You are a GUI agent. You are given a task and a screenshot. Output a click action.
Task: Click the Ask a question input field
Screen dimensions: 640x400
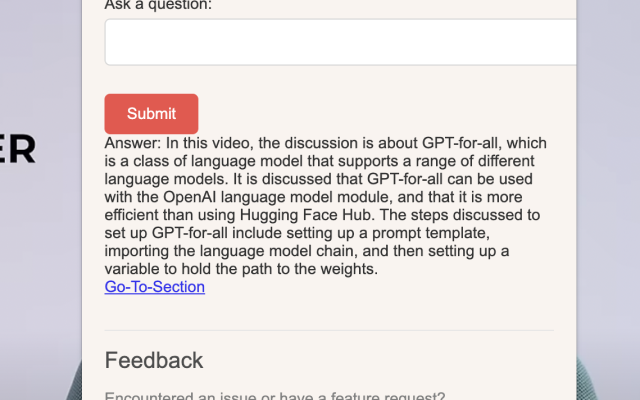coord(340,42)
